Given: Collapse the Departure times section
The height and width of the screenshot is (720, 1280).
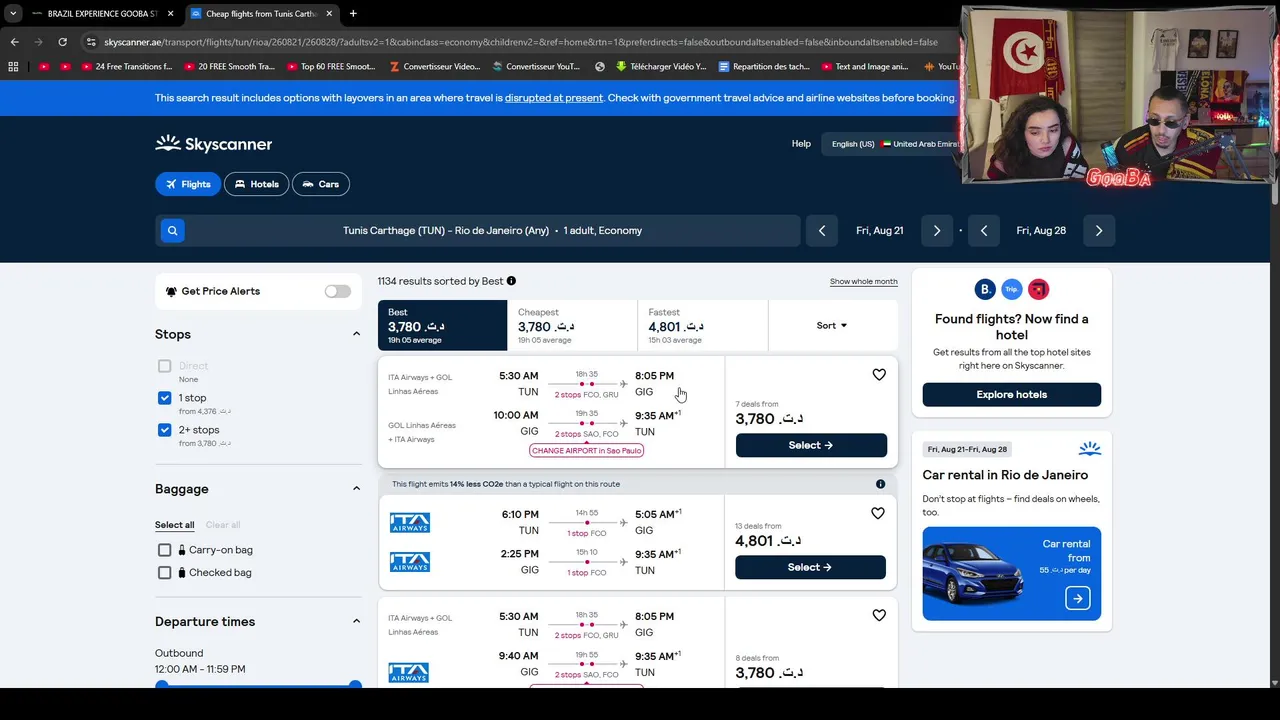Looking at the screenshot, I should click(x=356, y=621).
